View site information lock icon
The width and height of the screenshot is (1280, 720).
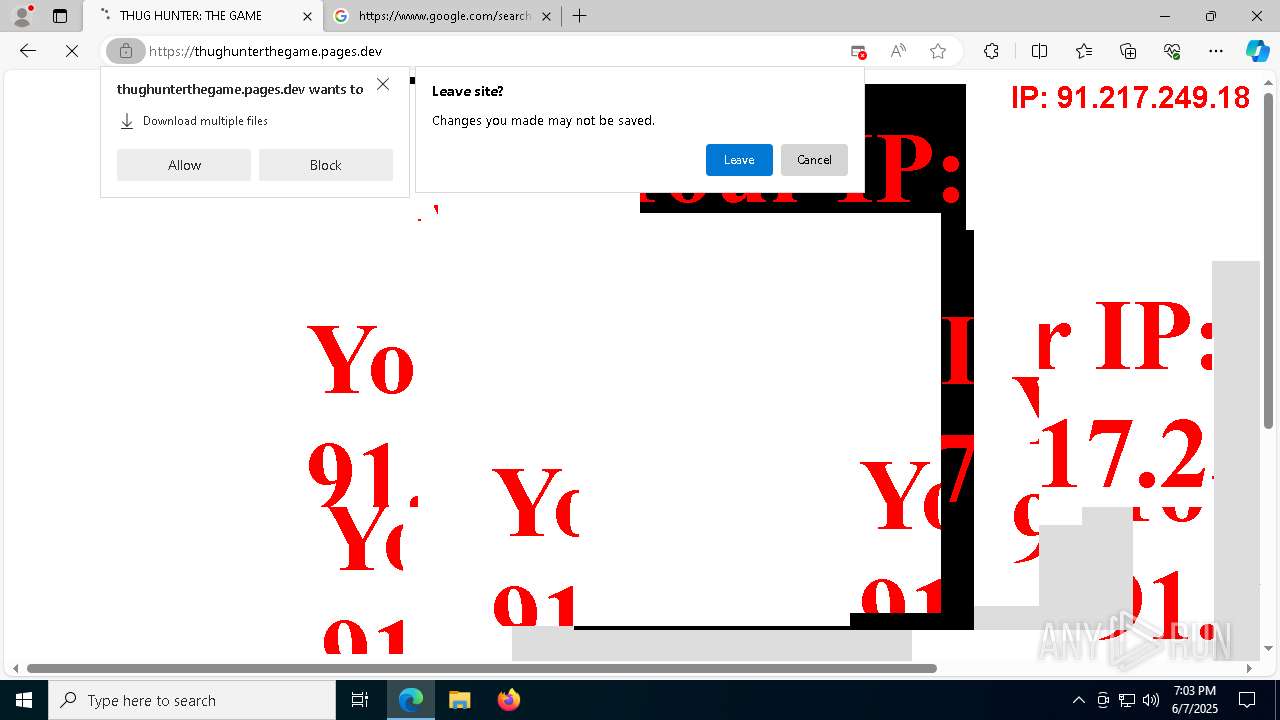point(126,51)
